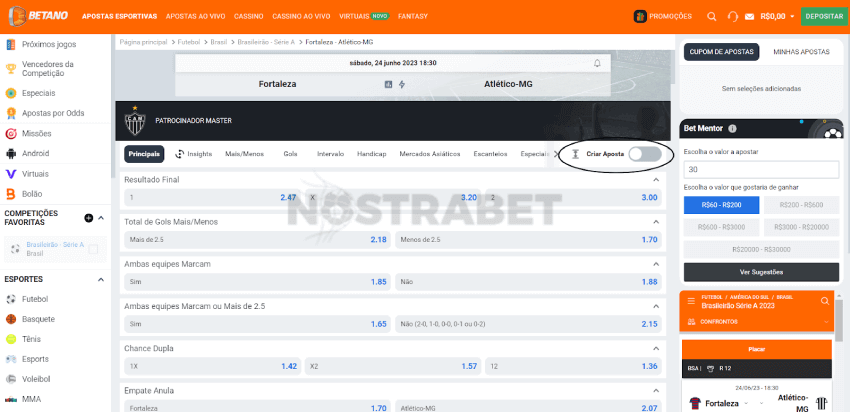Open the search magnifier in header

(712, 16)
